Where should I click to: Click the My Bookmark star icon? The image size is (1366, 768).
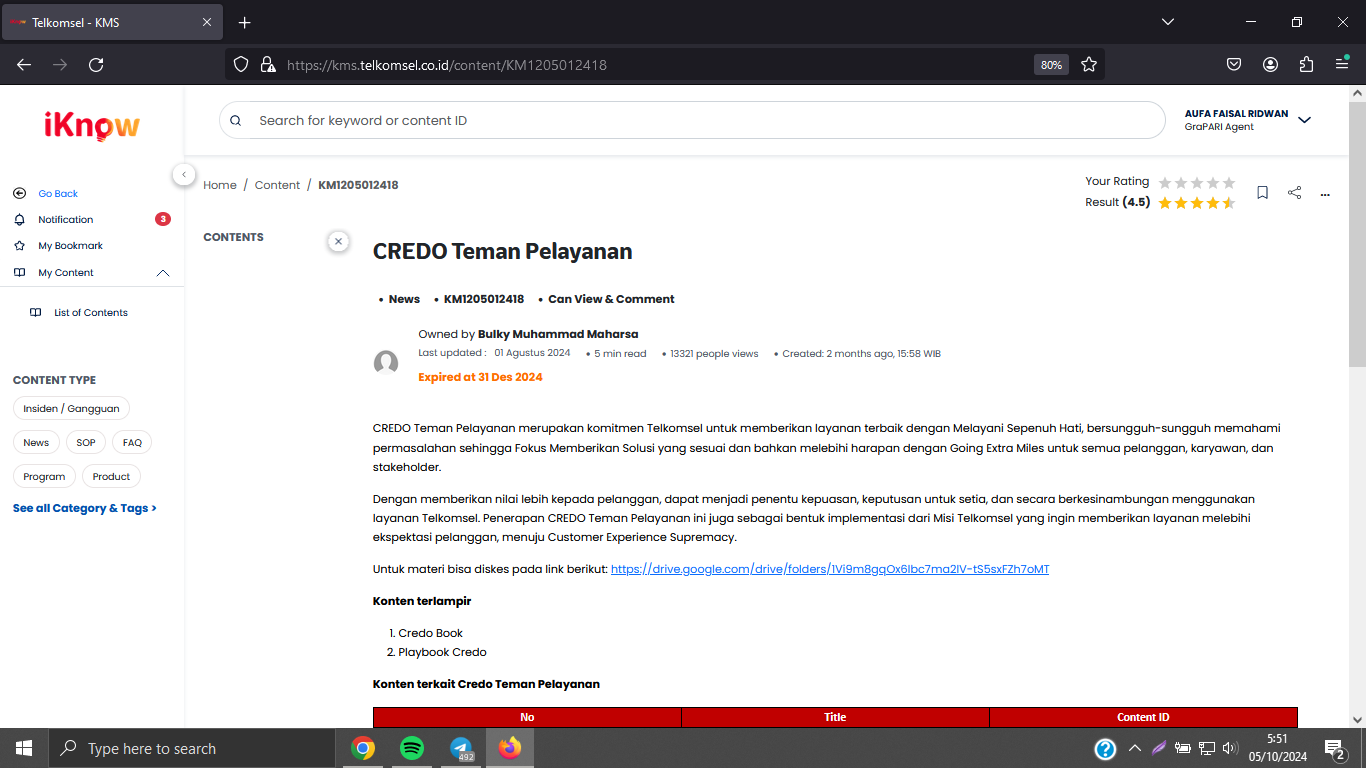19,246
